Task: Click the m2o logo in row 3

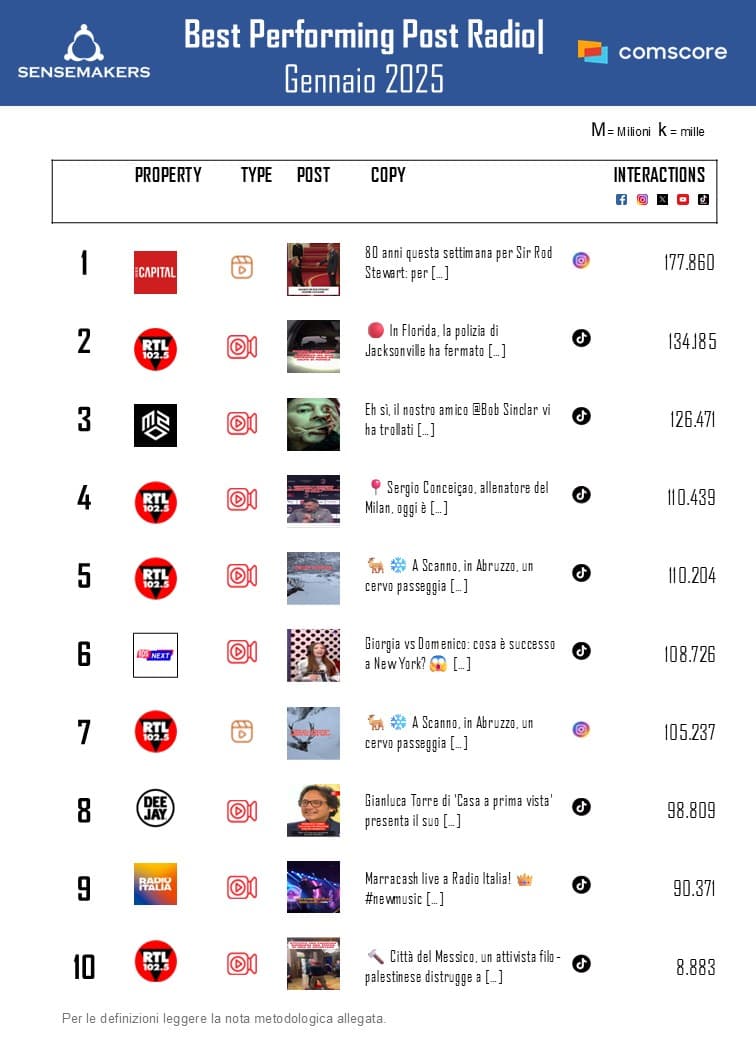Action: click(155, 425)
